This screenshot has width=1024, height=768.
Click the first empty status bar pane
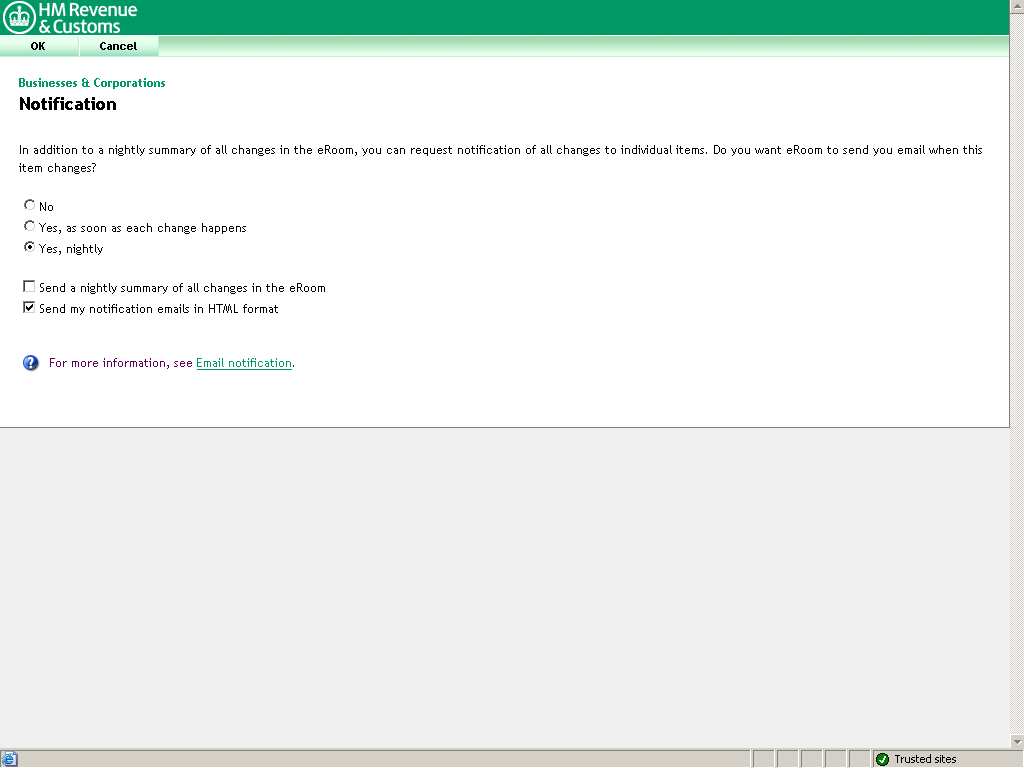point(763,759)
